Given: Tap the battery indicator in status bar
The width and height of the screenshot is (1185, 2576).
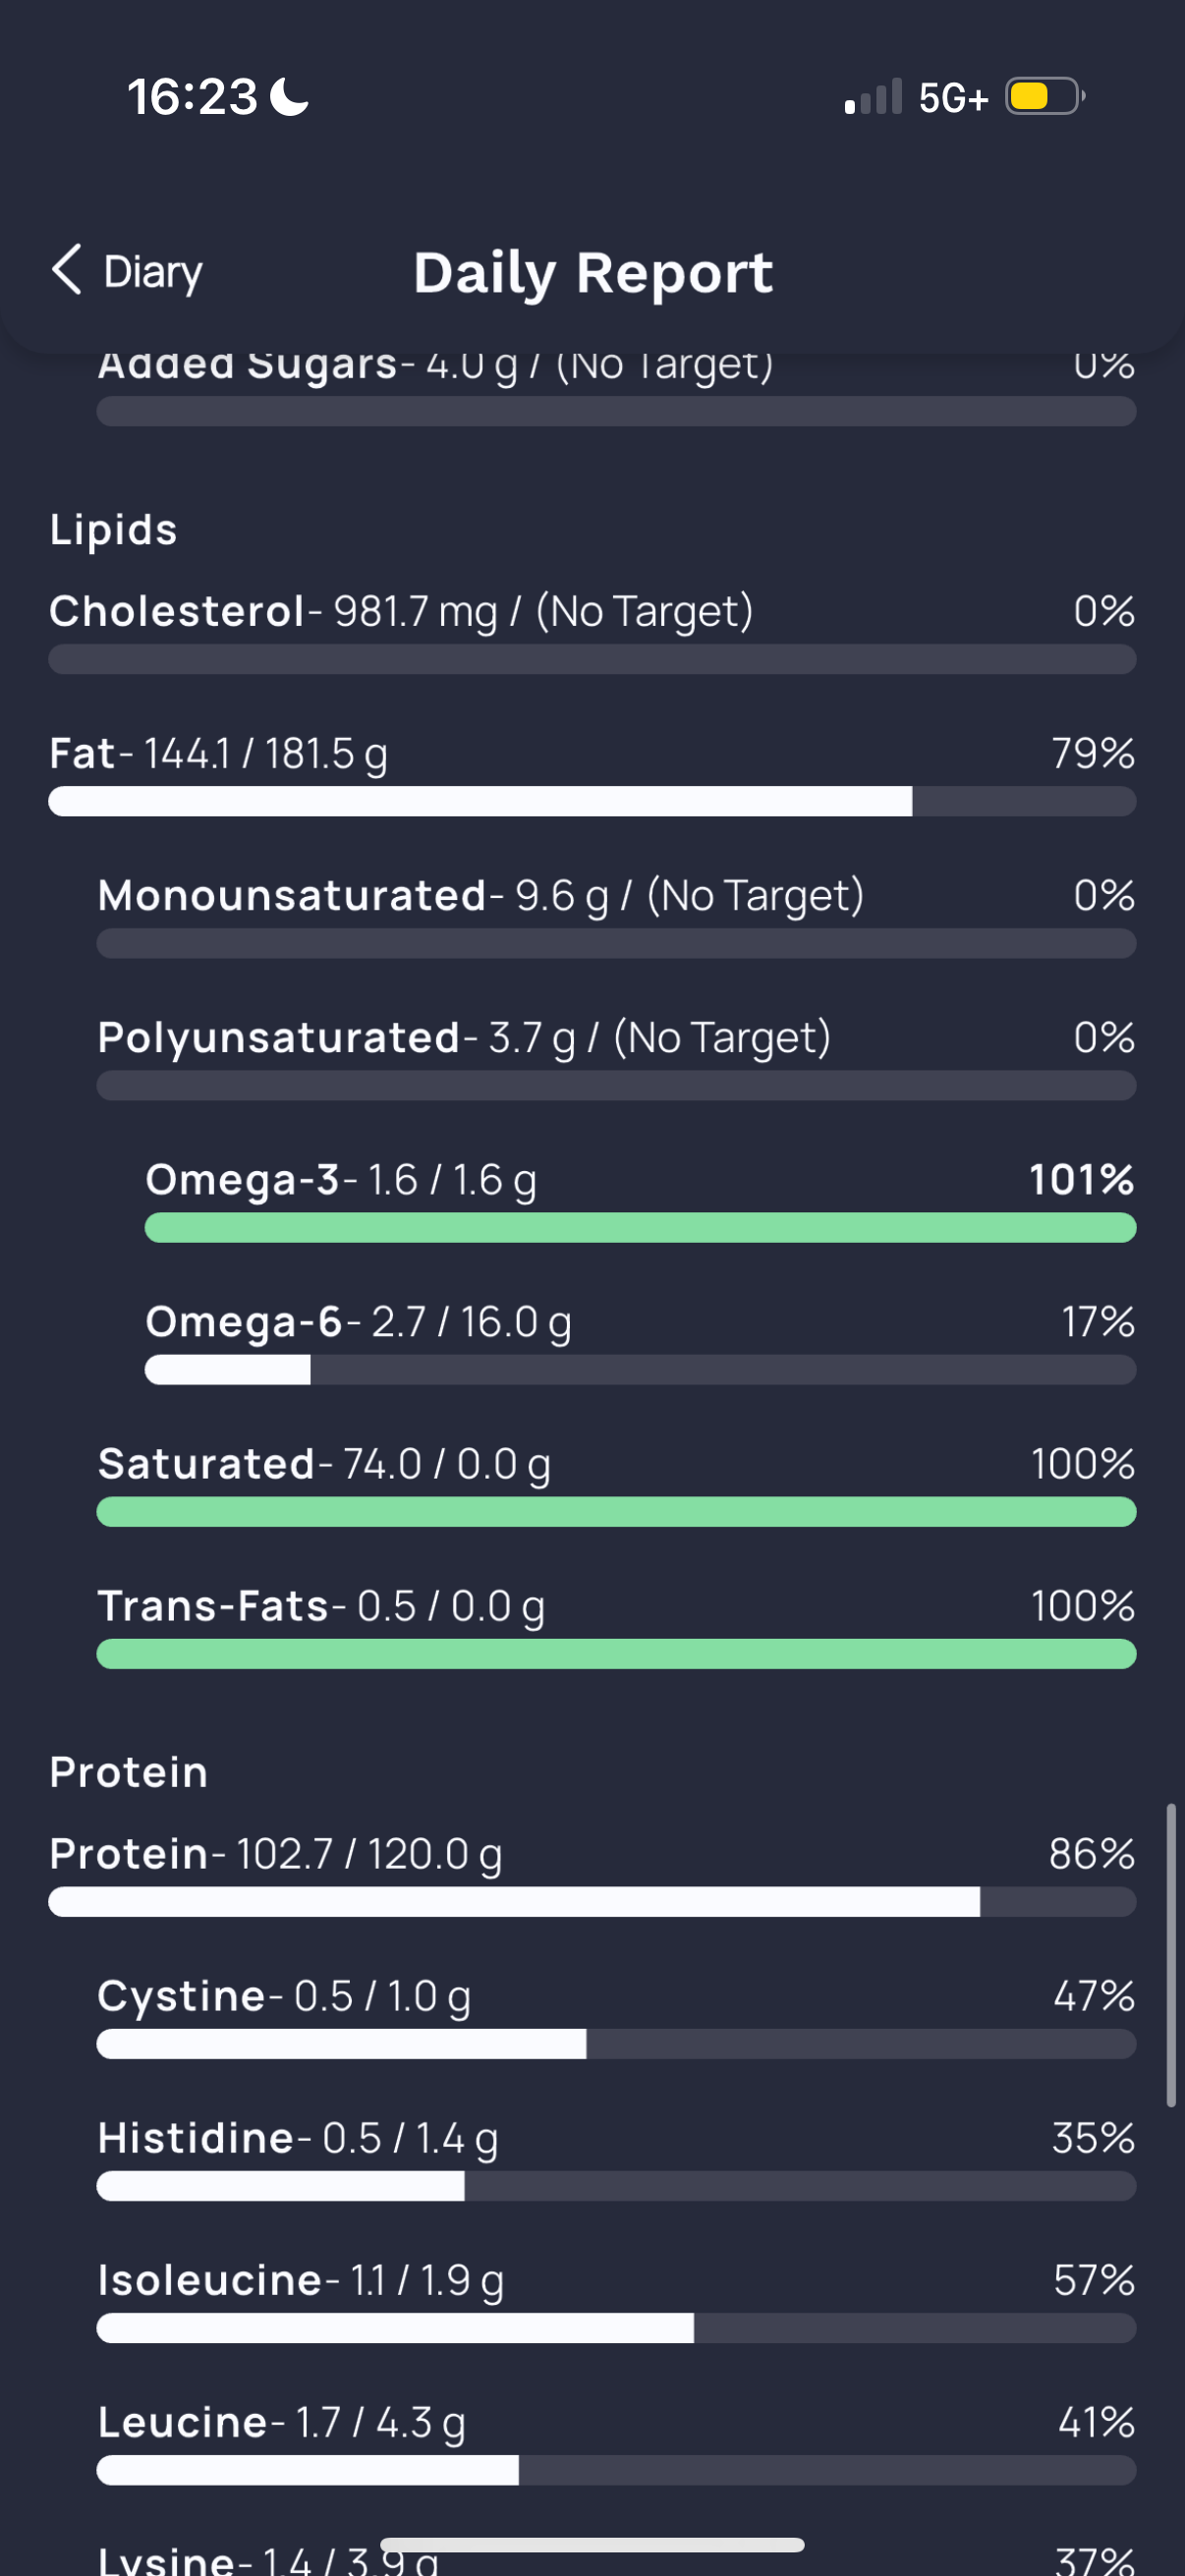Looking at the screenshot, I should (x=1045, y=97).
